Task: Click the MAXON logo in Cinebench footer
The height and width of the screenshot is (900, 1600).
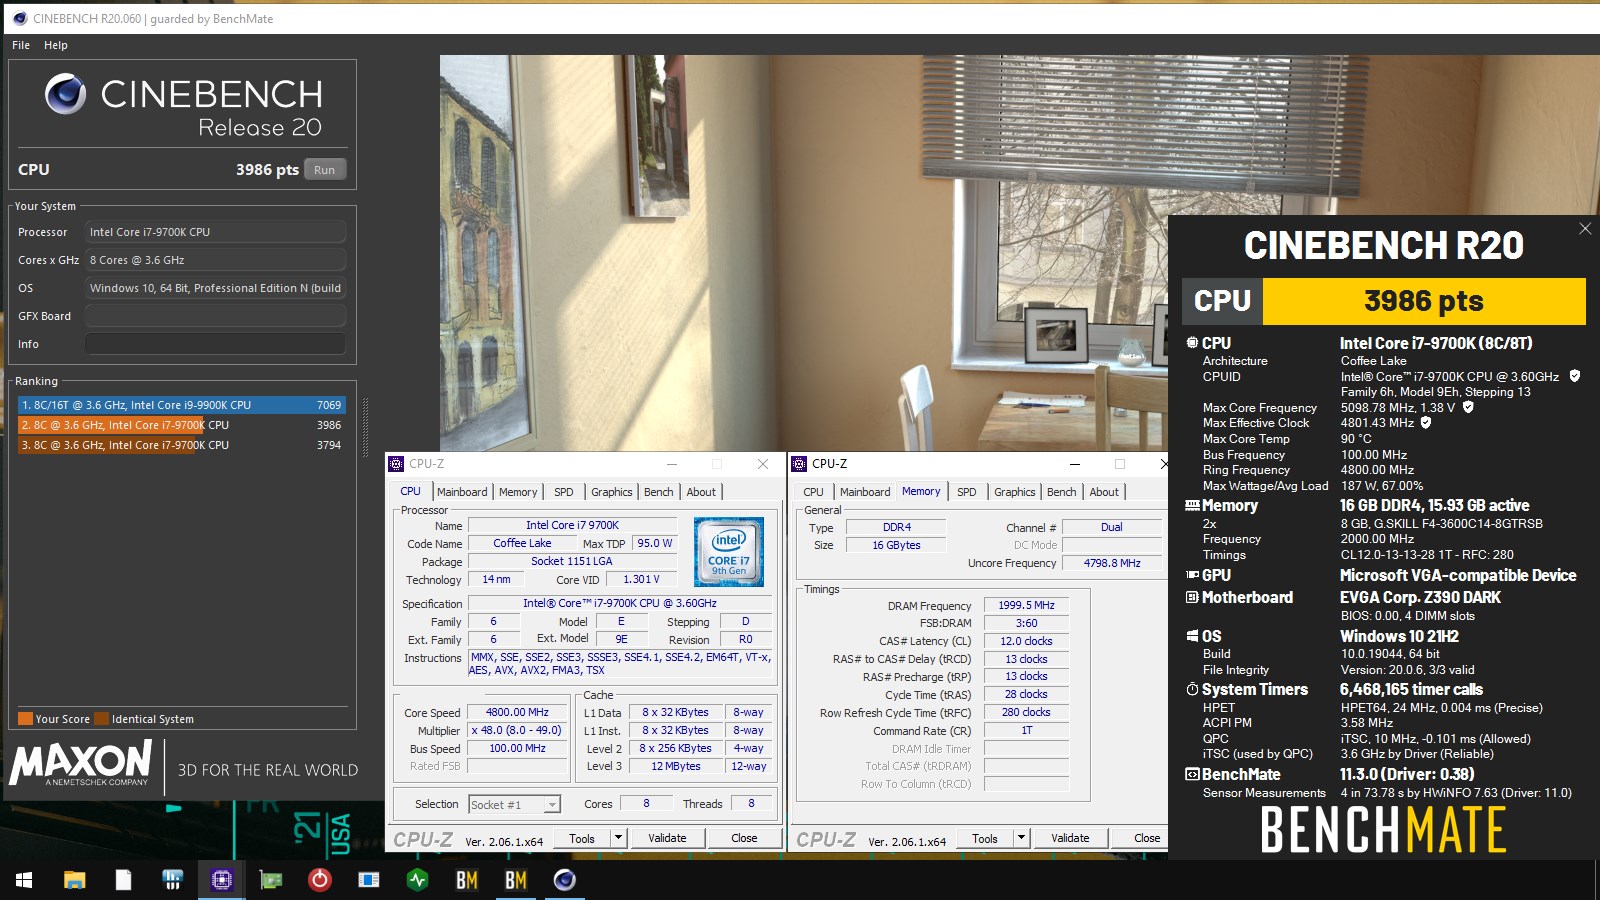Action: coord(81,763)
